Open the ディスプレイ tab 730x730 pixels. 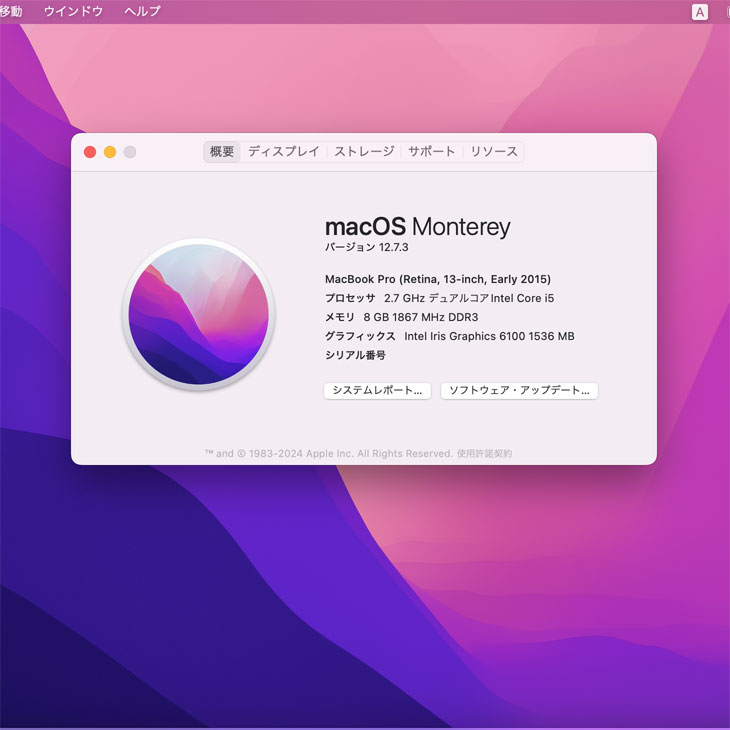pos(283,152)
